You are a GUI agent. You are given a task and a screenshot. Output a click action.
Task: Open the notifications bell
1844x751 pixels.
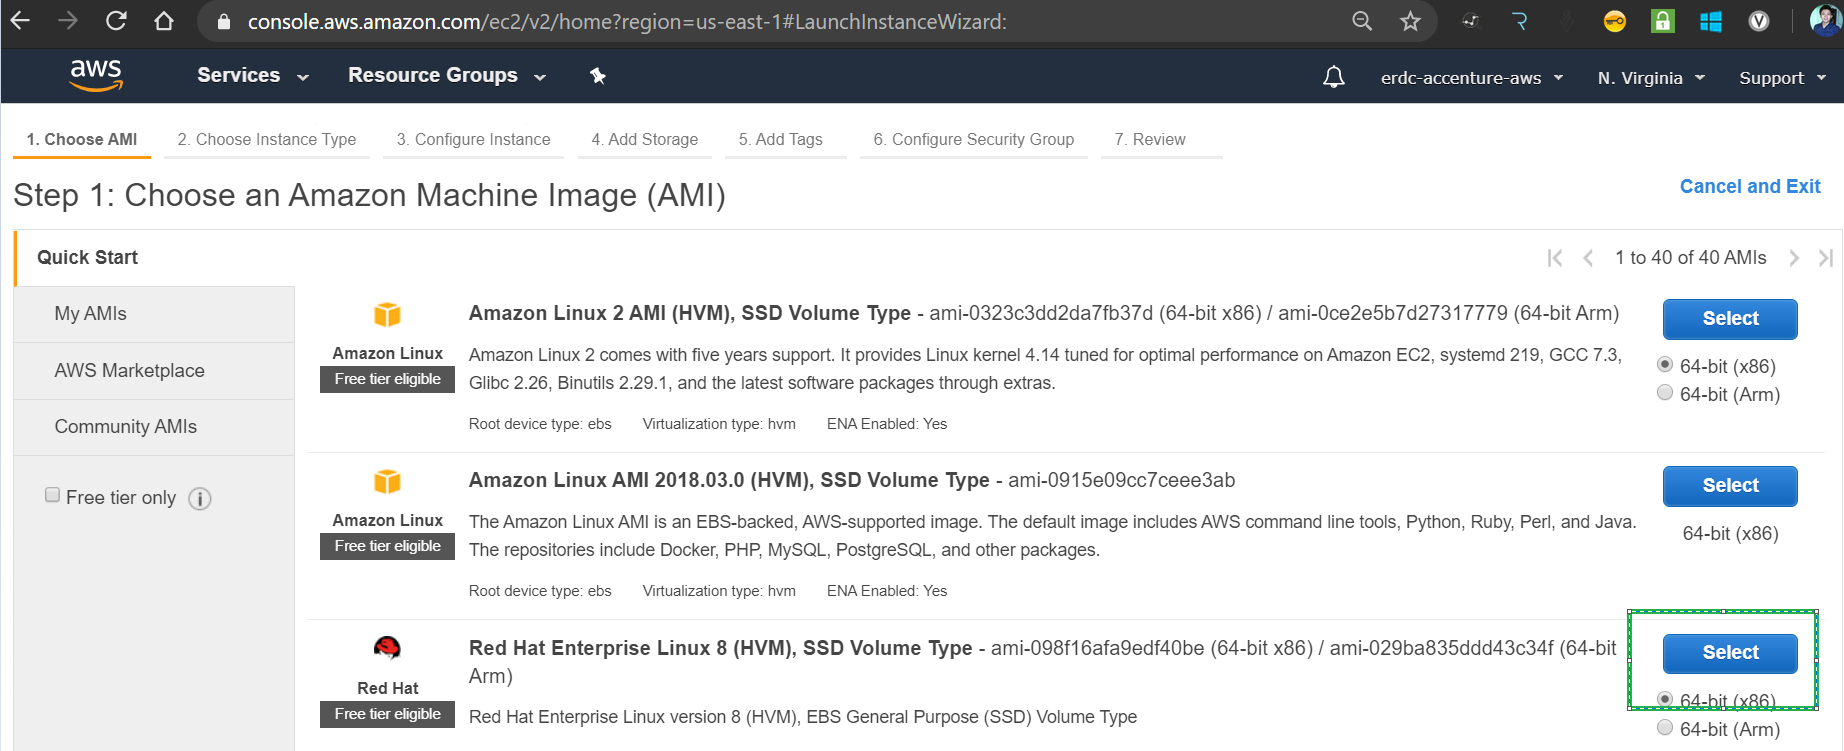pos(1333,77)
